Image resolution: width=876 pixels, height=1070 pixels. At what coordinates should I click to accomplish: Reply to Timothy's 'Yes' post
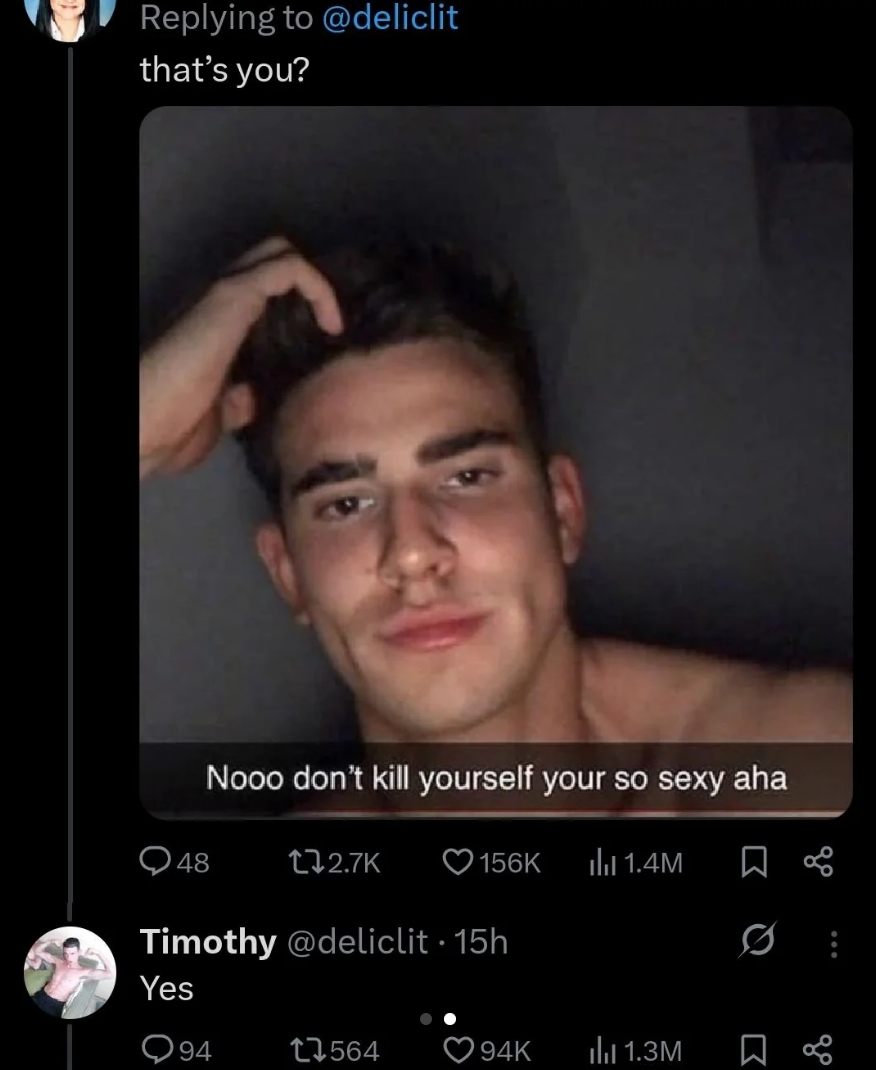[175, 1050]
